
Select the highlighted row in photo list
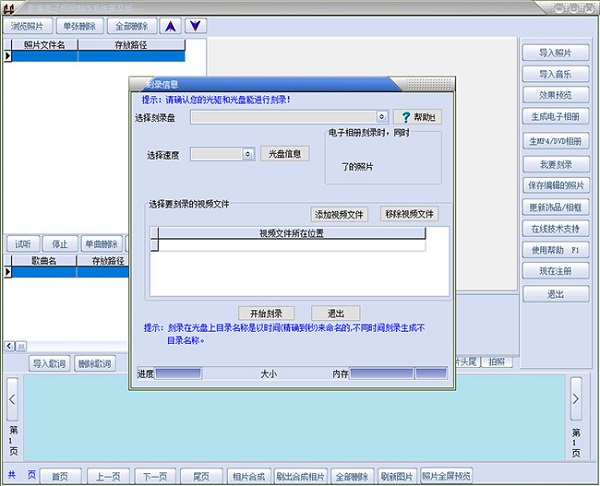pyautogui.click(x=98, y=56)
